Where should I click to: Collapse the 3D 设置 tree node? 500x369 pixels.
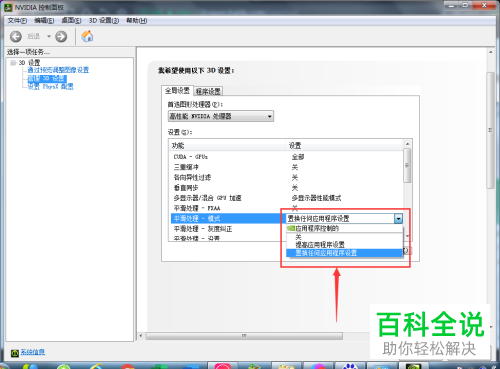[13, 63]
